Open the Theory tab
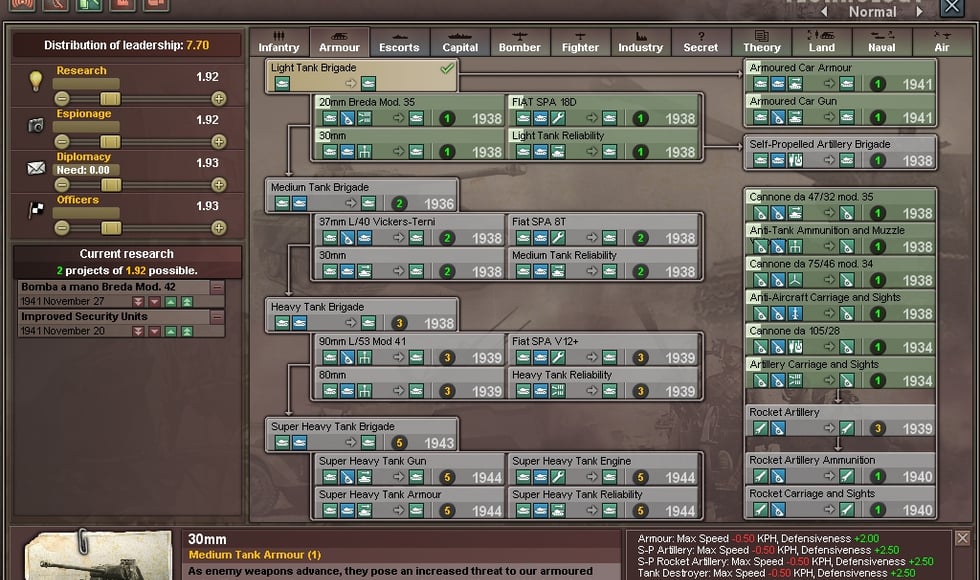Screen dimensions: 980x580 pyautogui.click(x=761, y=42)
